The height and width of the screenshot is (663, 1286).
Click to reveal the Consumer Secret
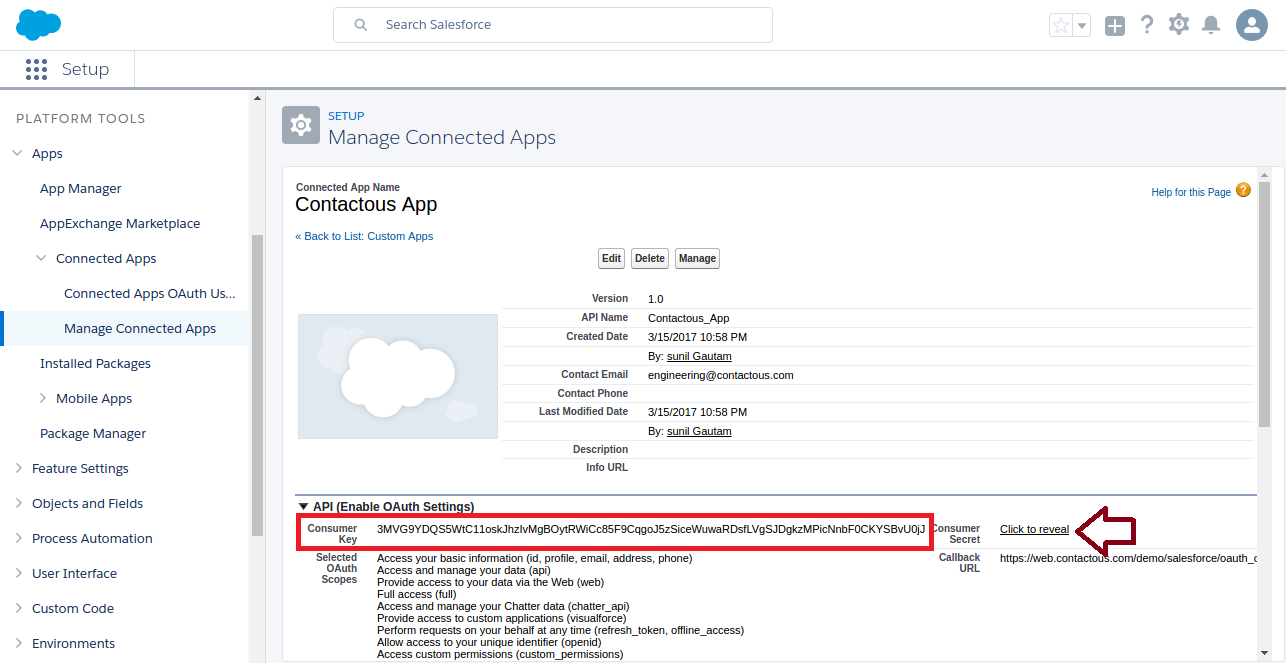1034,529
